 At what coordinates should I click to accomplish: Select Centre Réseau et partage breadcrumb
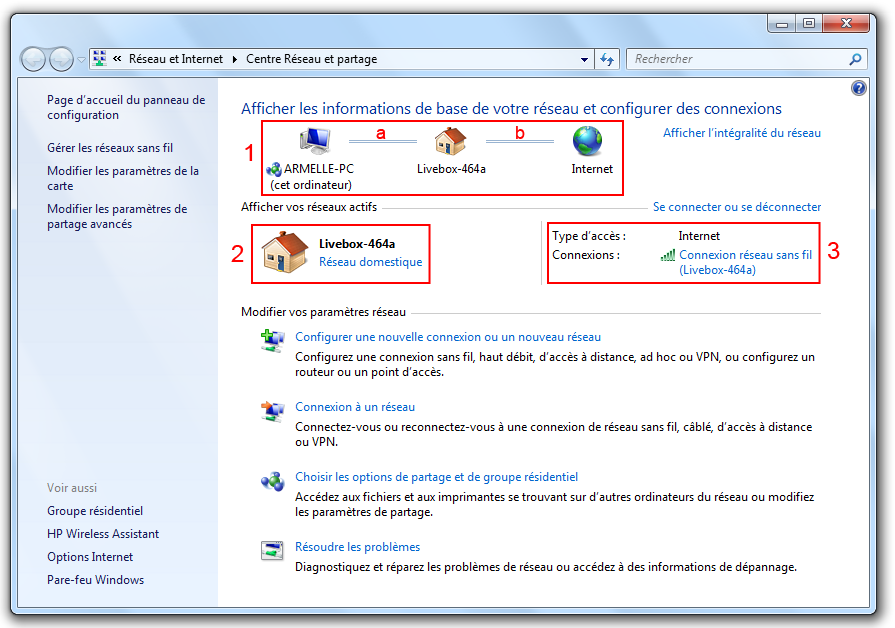312,59
